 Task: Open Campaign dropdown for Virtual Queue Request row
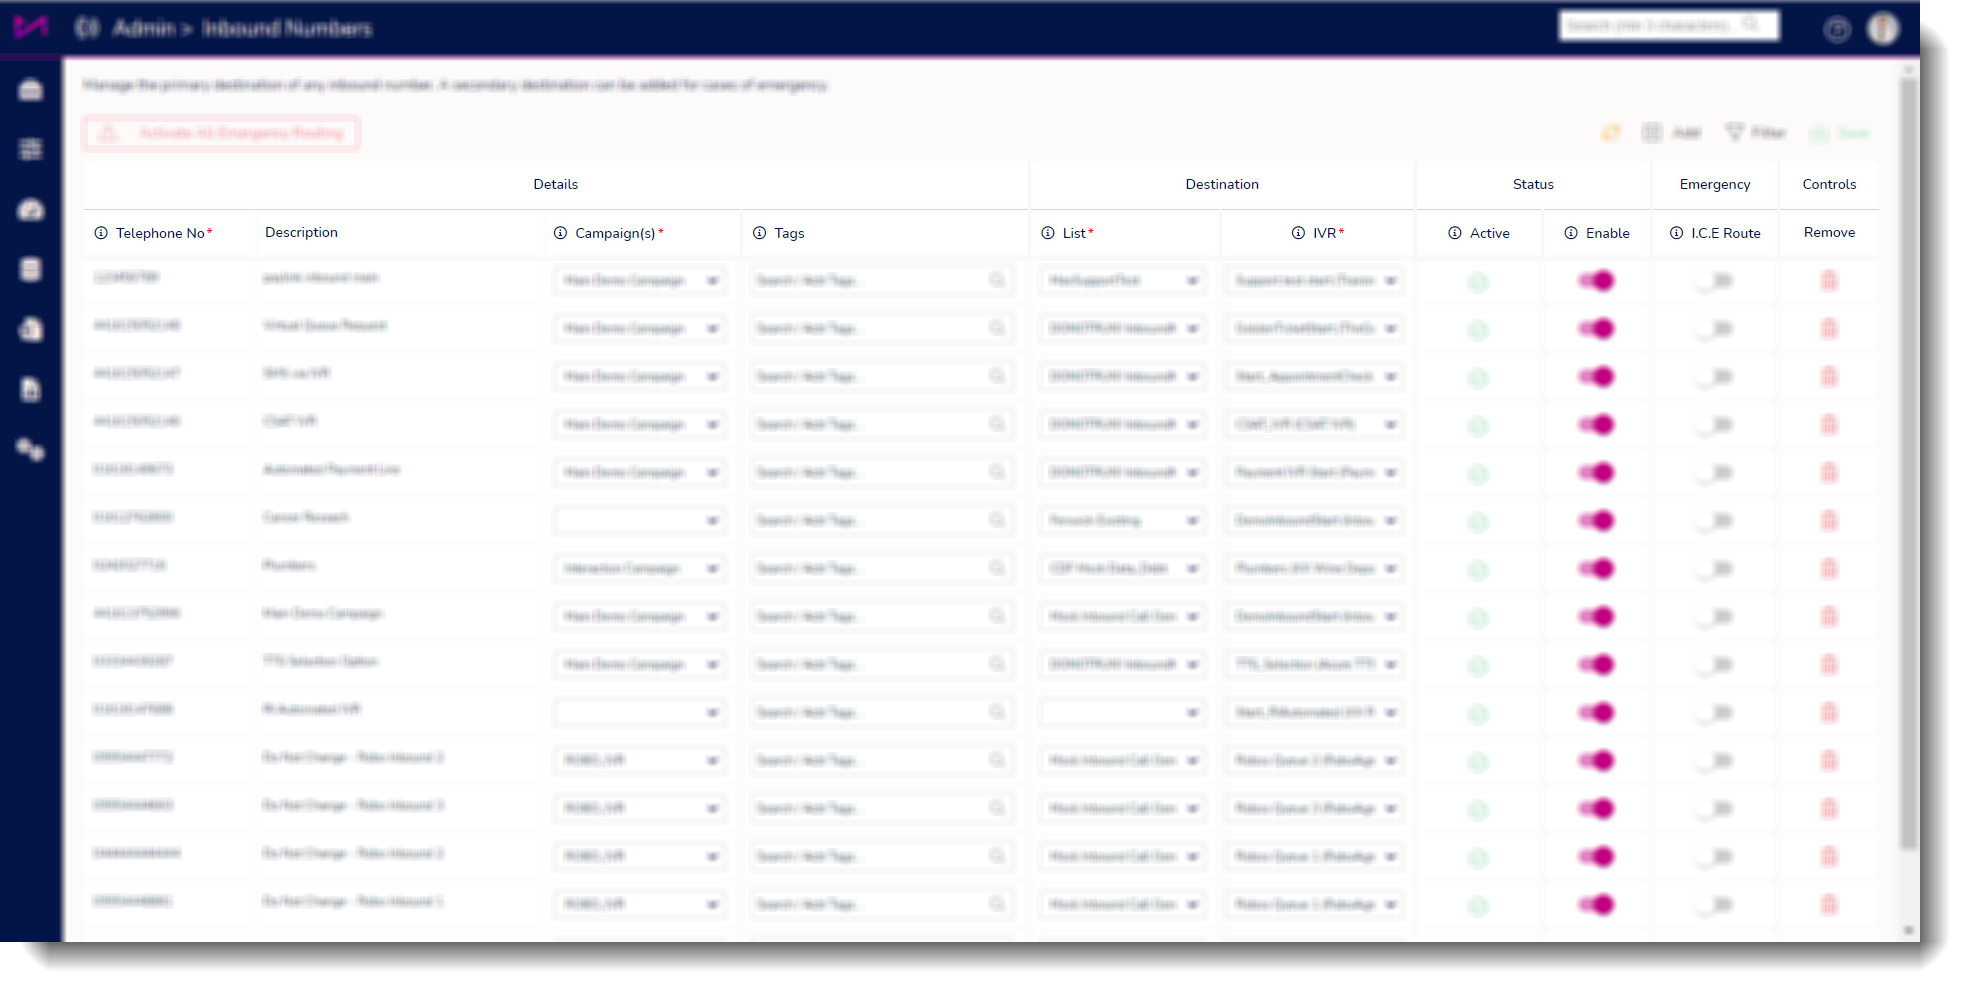point(640,329)
